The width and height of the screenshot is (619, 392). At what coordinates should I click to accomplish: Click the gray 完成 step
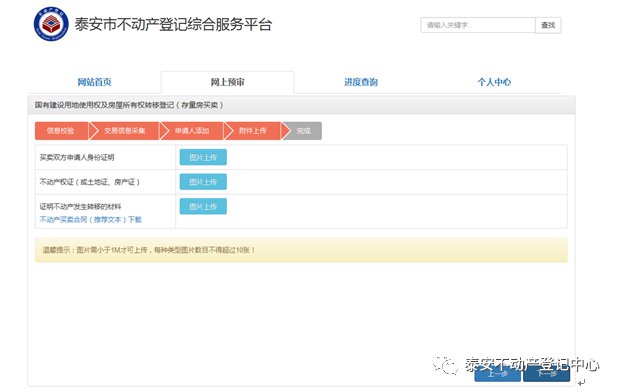303,131
